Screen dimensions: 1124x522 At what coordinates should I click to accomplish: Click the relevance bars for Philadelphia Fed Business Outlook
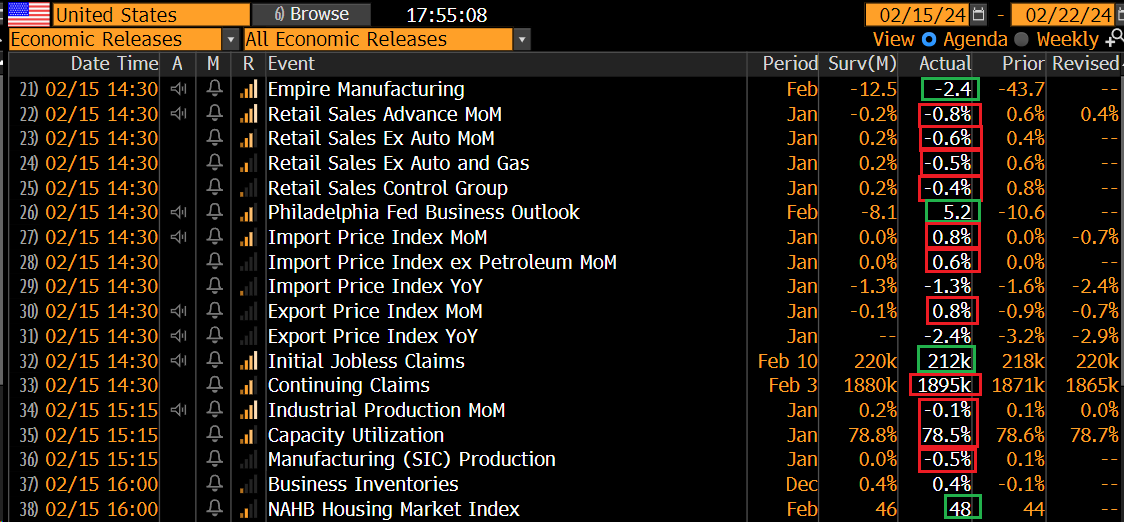point(248,213)
